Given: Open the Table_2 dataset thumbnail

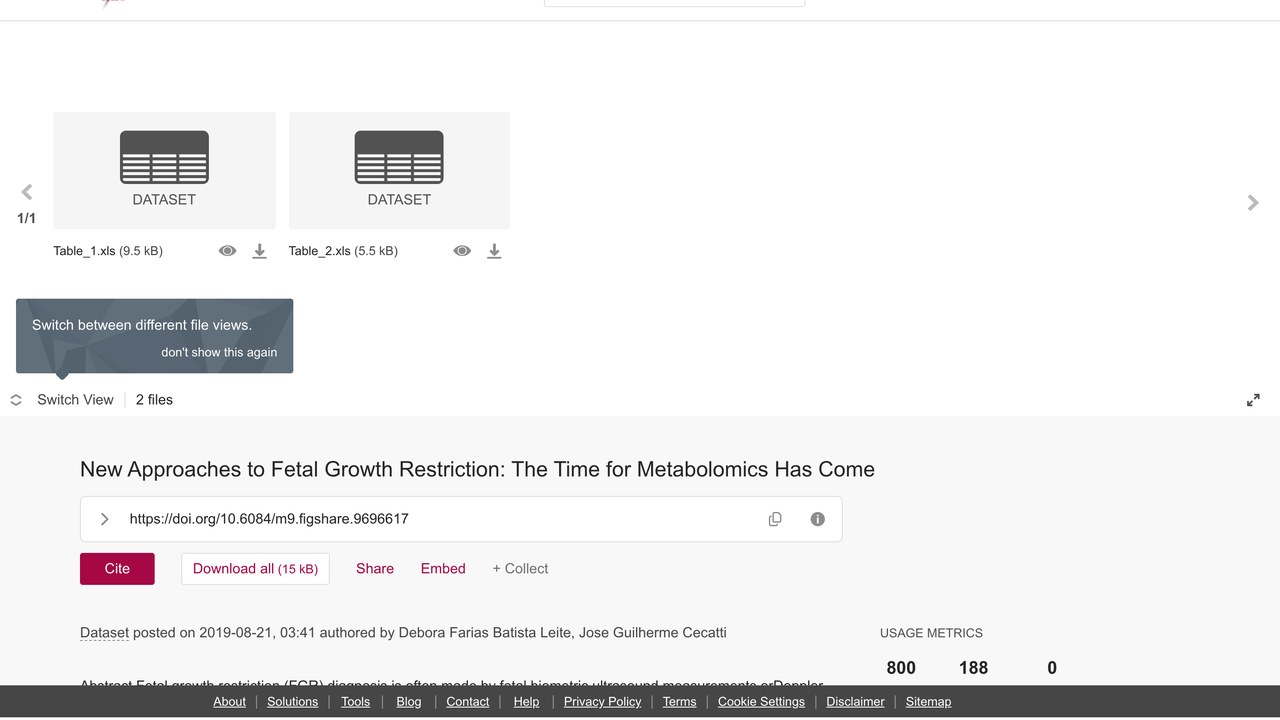Looking at the screenshot, I should tap(399, 170).
